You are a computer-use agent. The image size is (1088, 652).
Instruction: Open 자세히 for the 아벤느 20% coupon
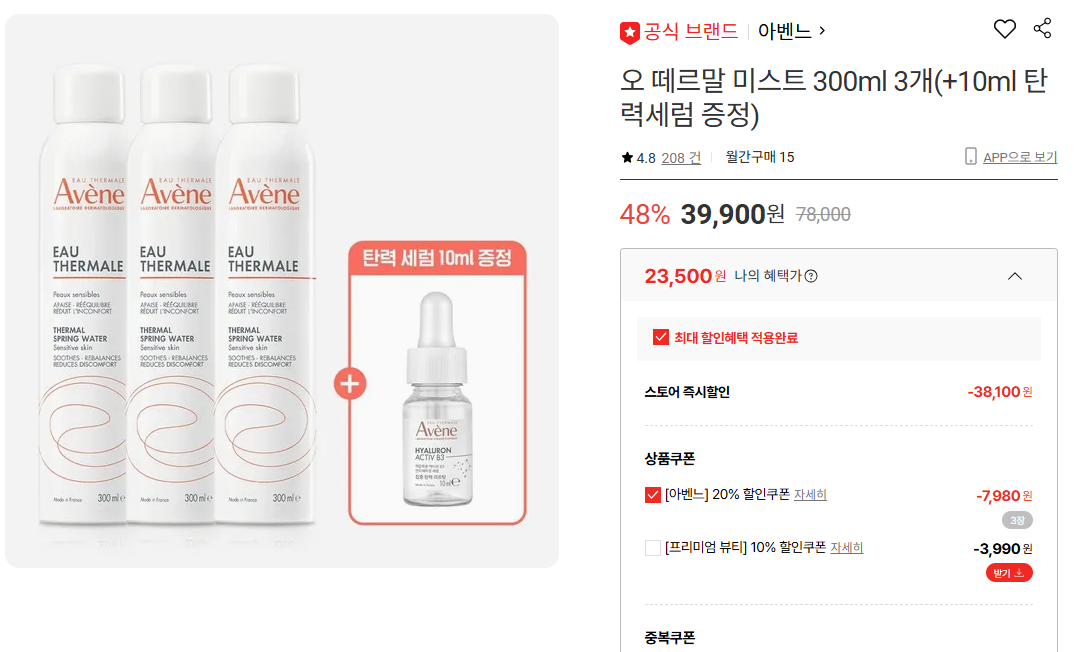810,495
